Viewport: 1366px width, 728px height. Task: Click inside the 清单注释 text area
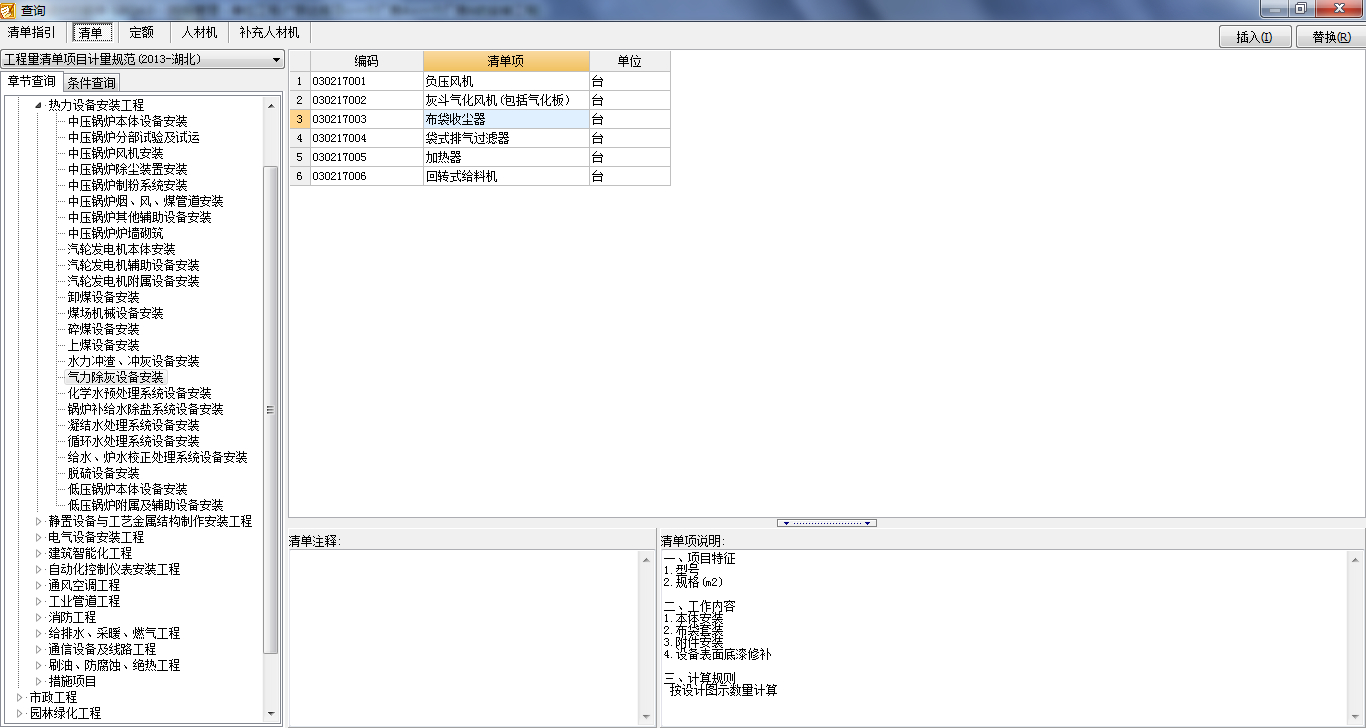[x=464, y=637]
